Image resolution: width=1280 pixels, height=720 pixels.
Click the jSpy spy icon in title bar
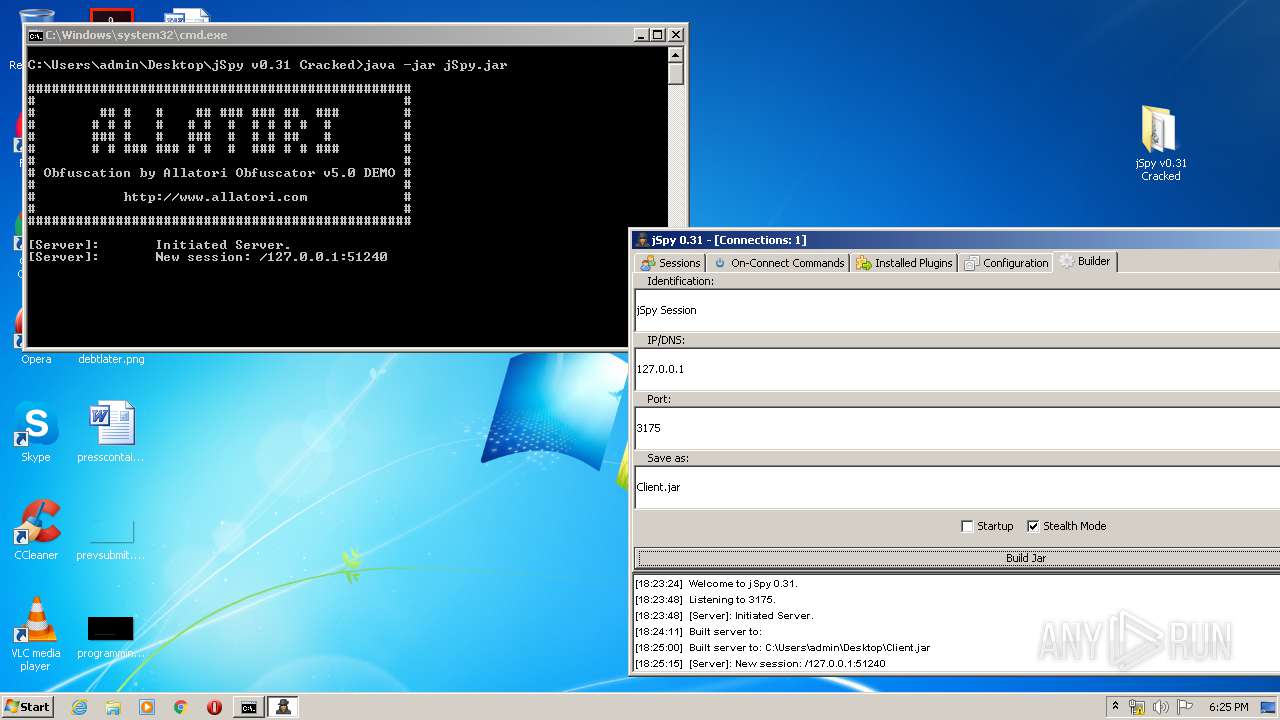pos(642,240)
